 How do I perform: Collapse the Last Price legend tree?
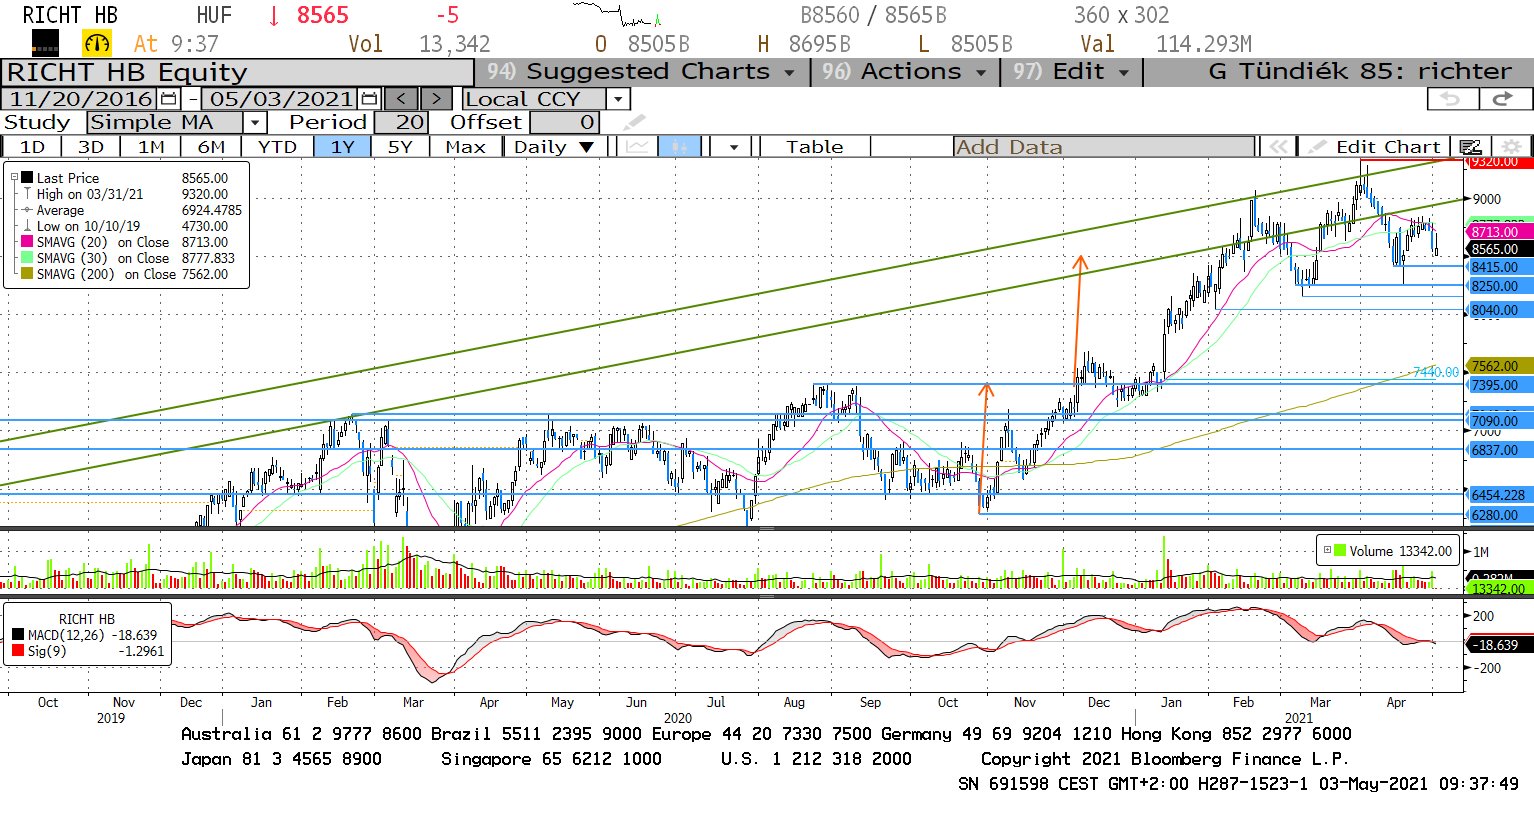click(15, 178)
